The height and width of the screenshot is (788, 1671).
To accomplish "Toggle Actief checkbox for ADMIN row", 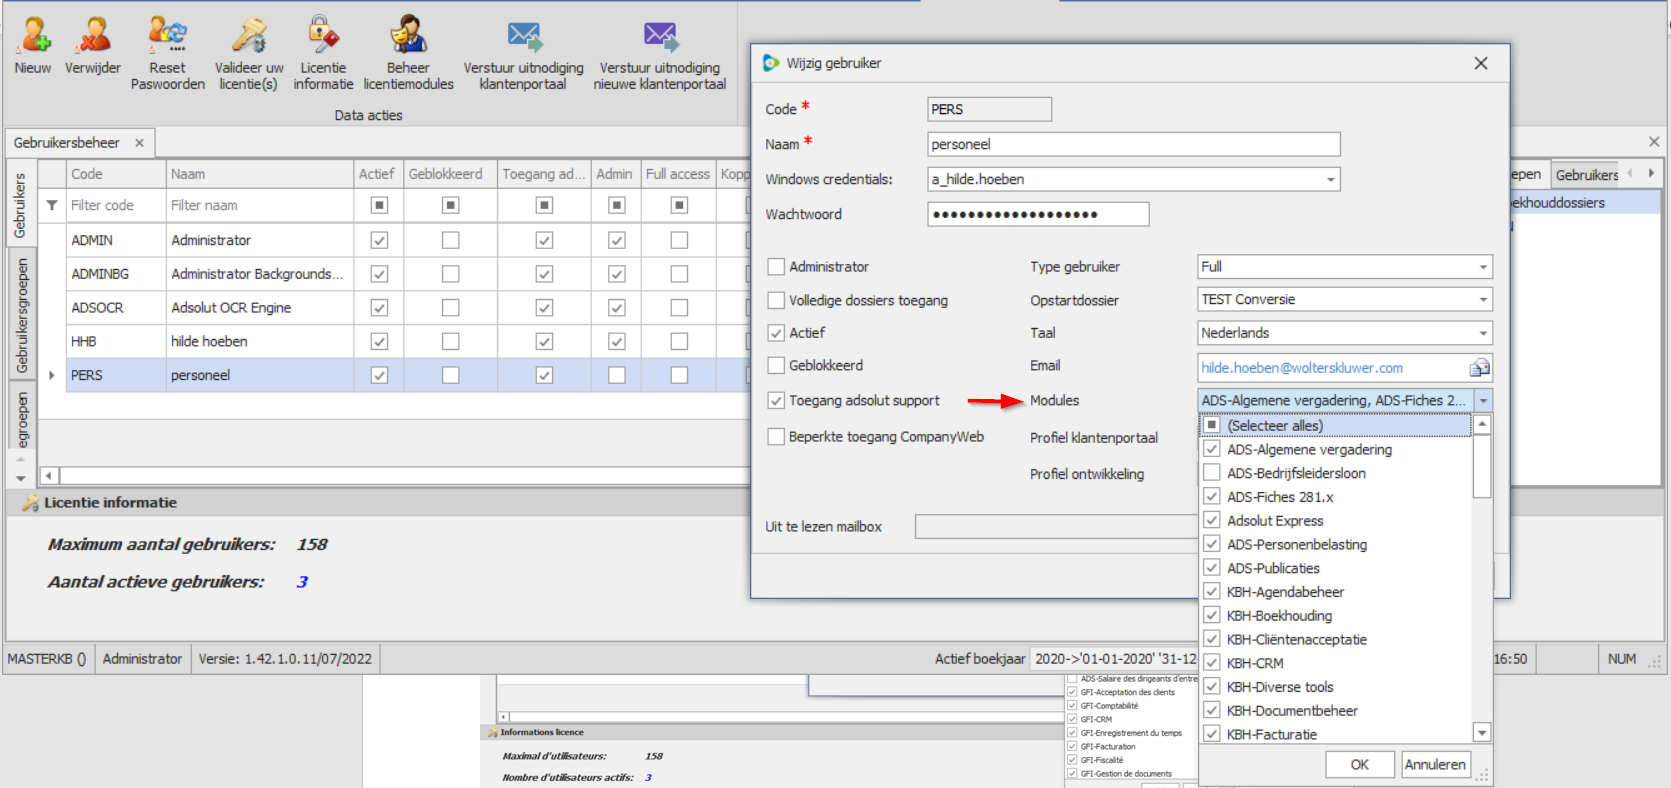I will pos(379,240).
